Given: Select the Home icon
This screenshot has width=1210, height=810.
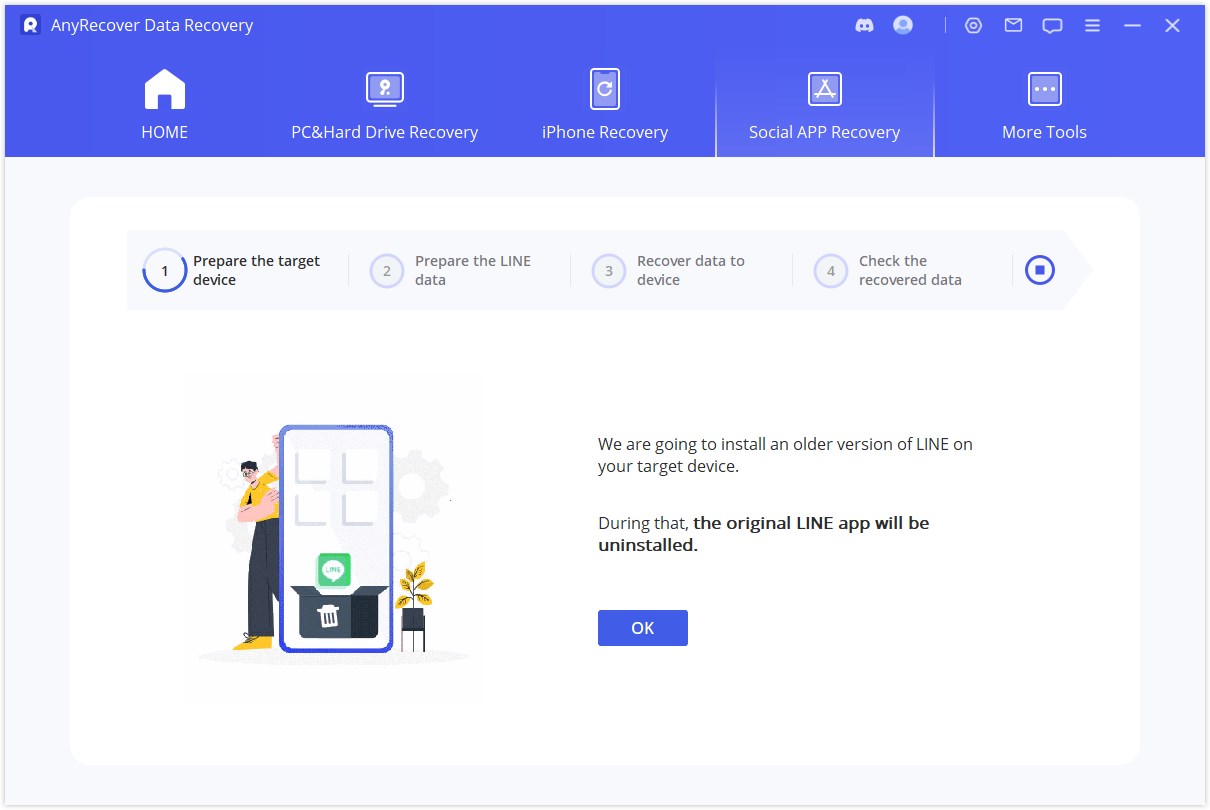Looking at the screenshot, I should pyautogui.click(x=164, y=89).
